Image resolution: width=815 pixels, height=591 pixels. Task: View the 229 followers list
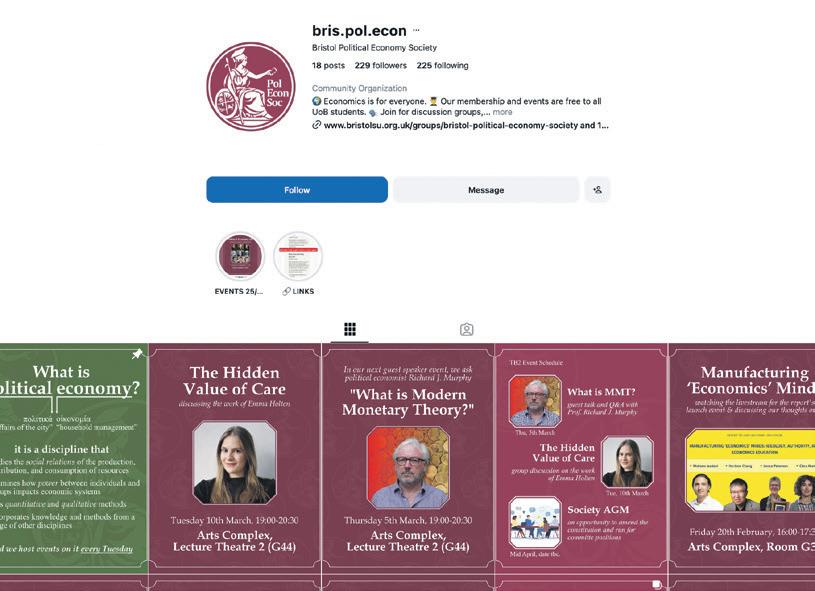(x=380, y=65)
